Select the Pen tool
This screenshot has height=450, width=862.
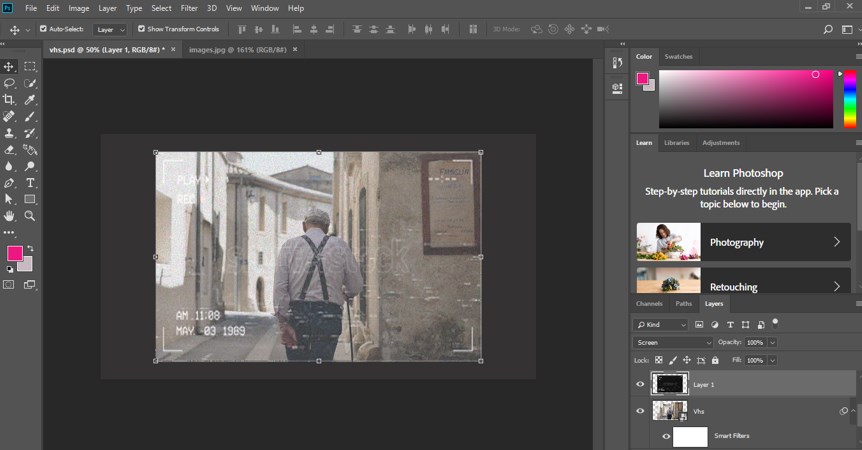[x=9, y=183]
